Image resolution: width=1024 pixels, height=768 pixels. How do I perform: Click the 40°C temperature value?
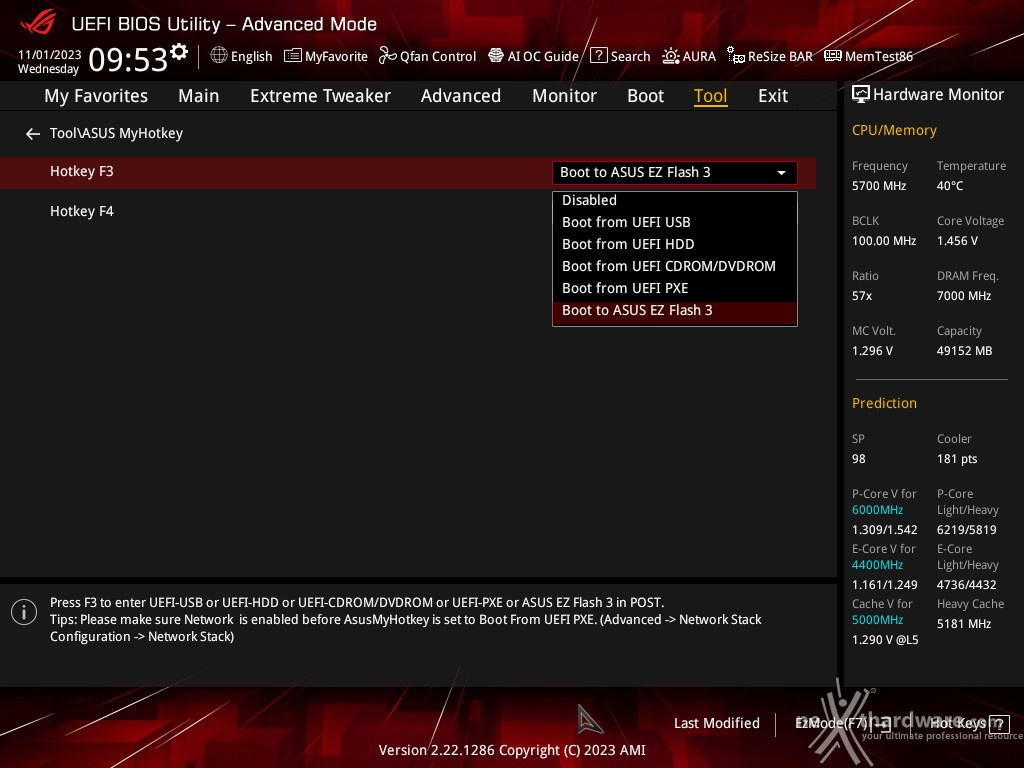[950, 186]
